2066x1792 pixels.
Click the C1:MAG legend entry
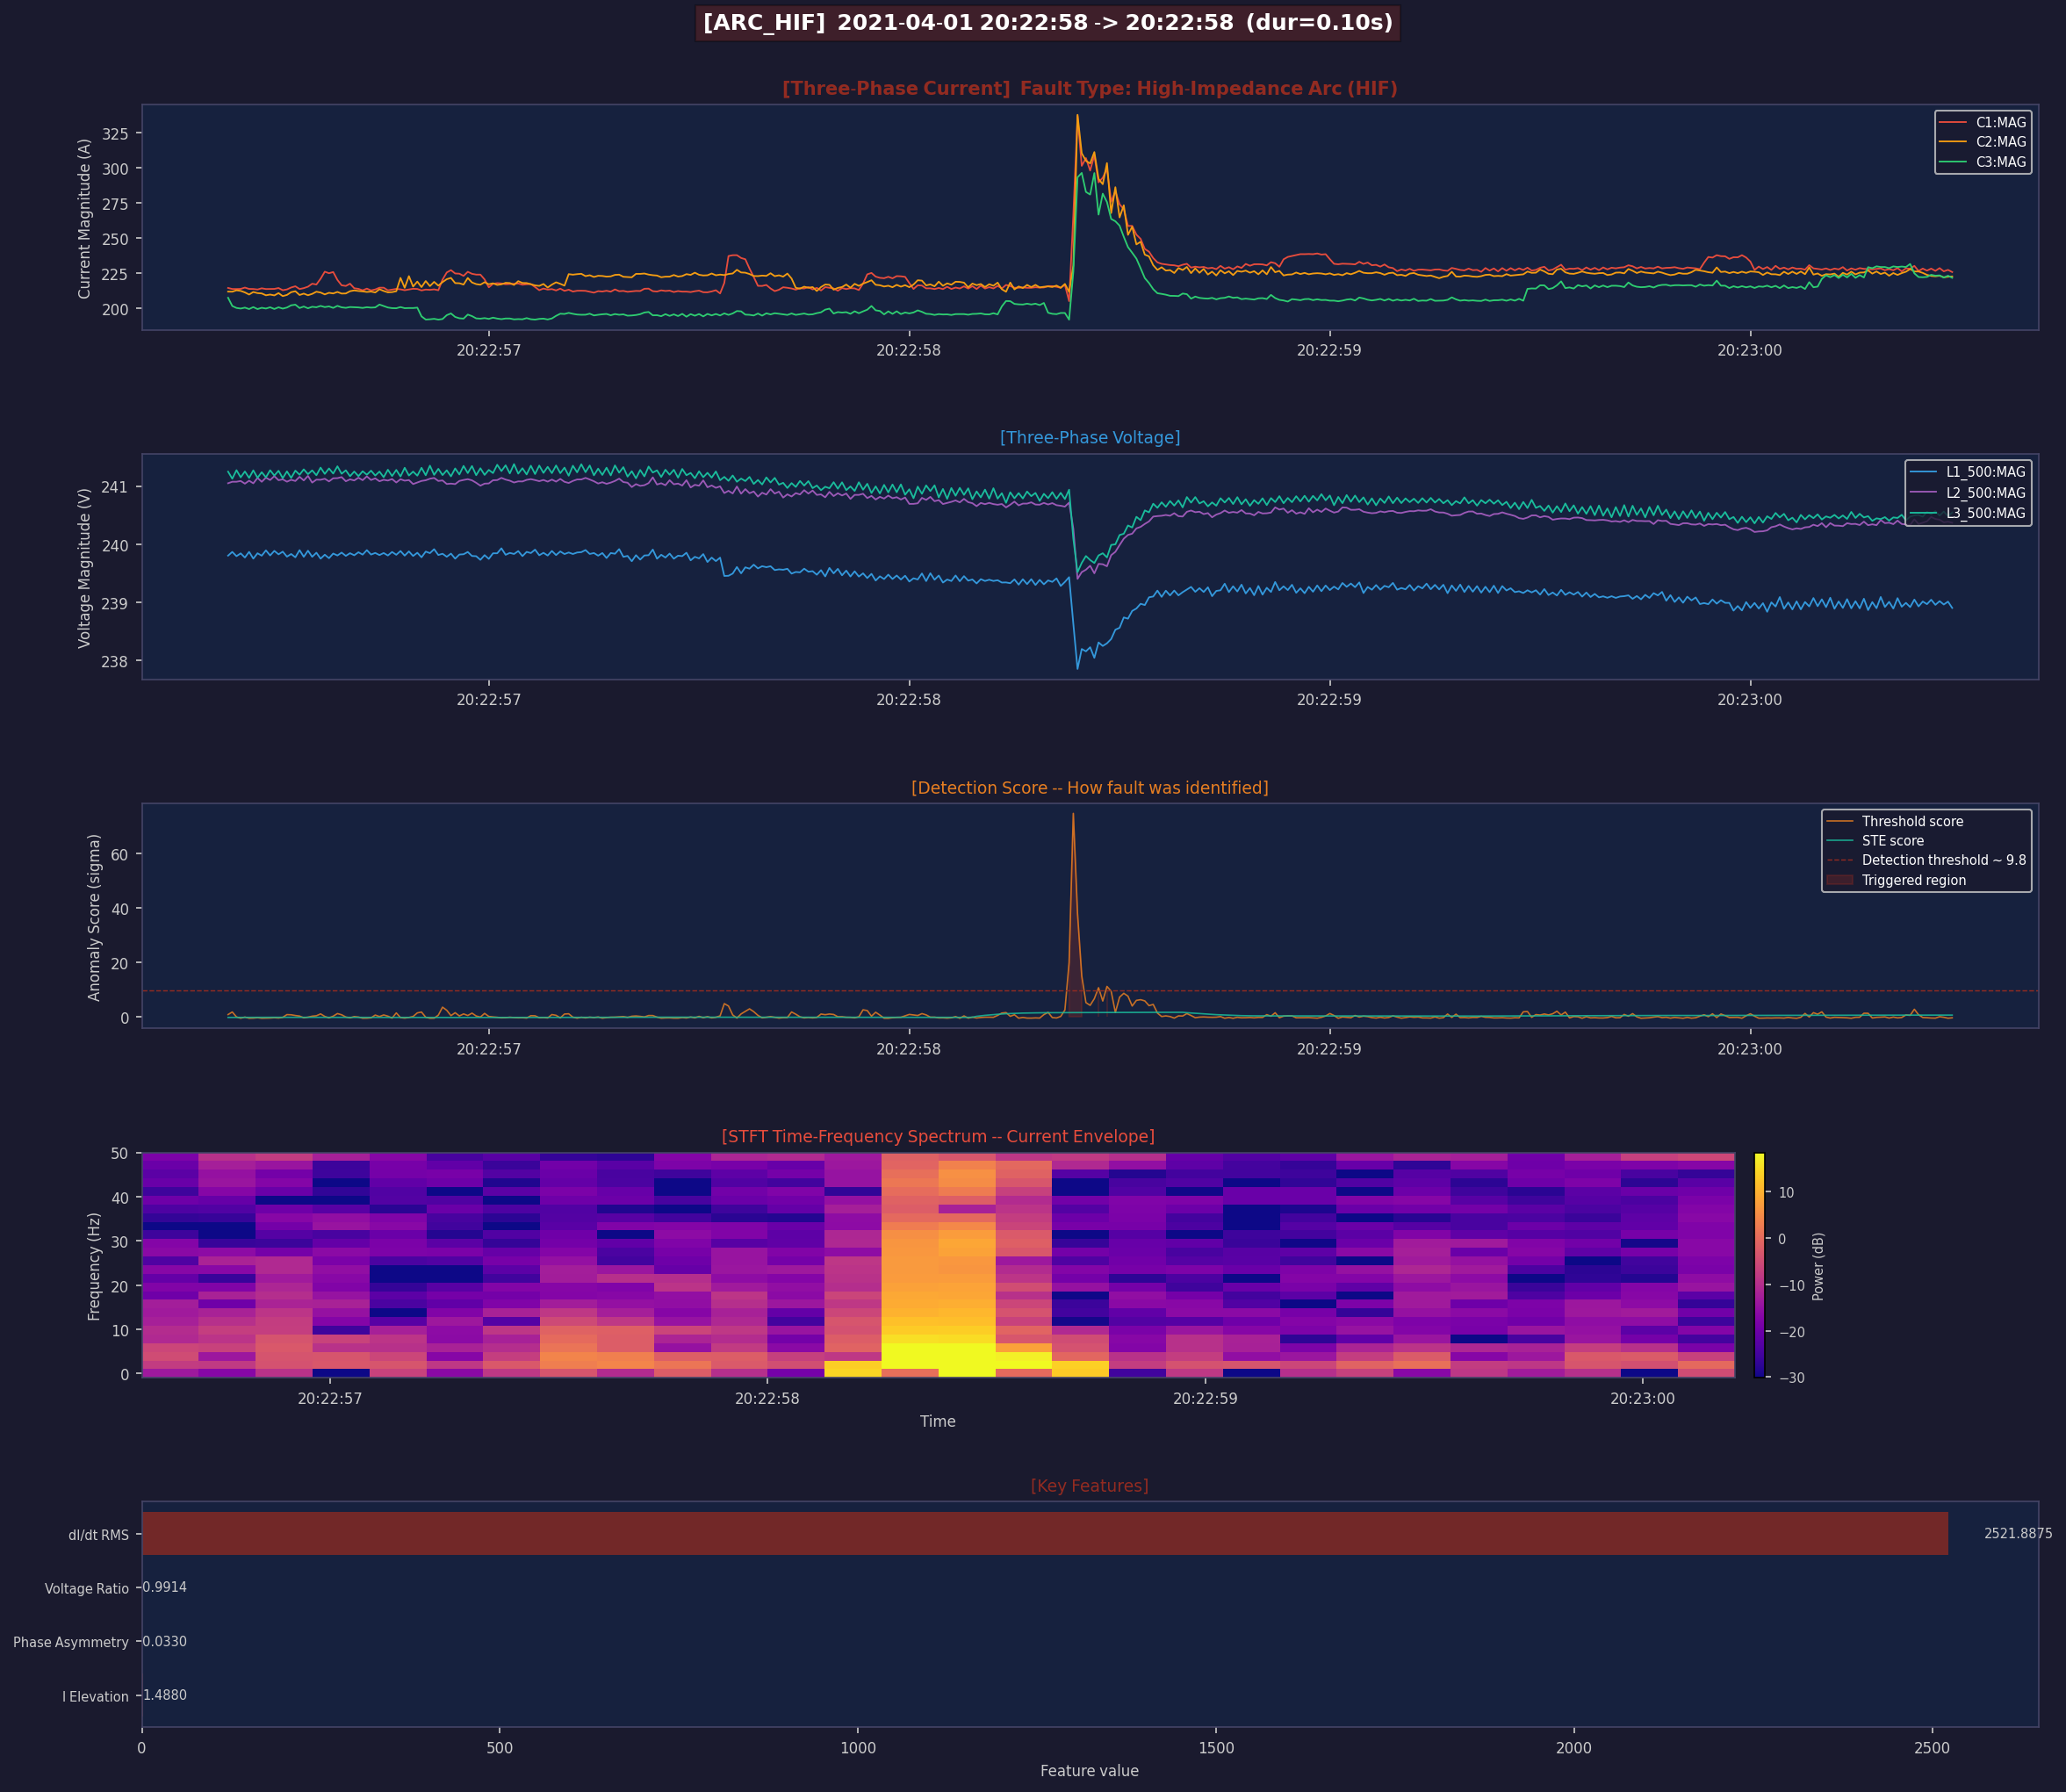point(2000,122)
